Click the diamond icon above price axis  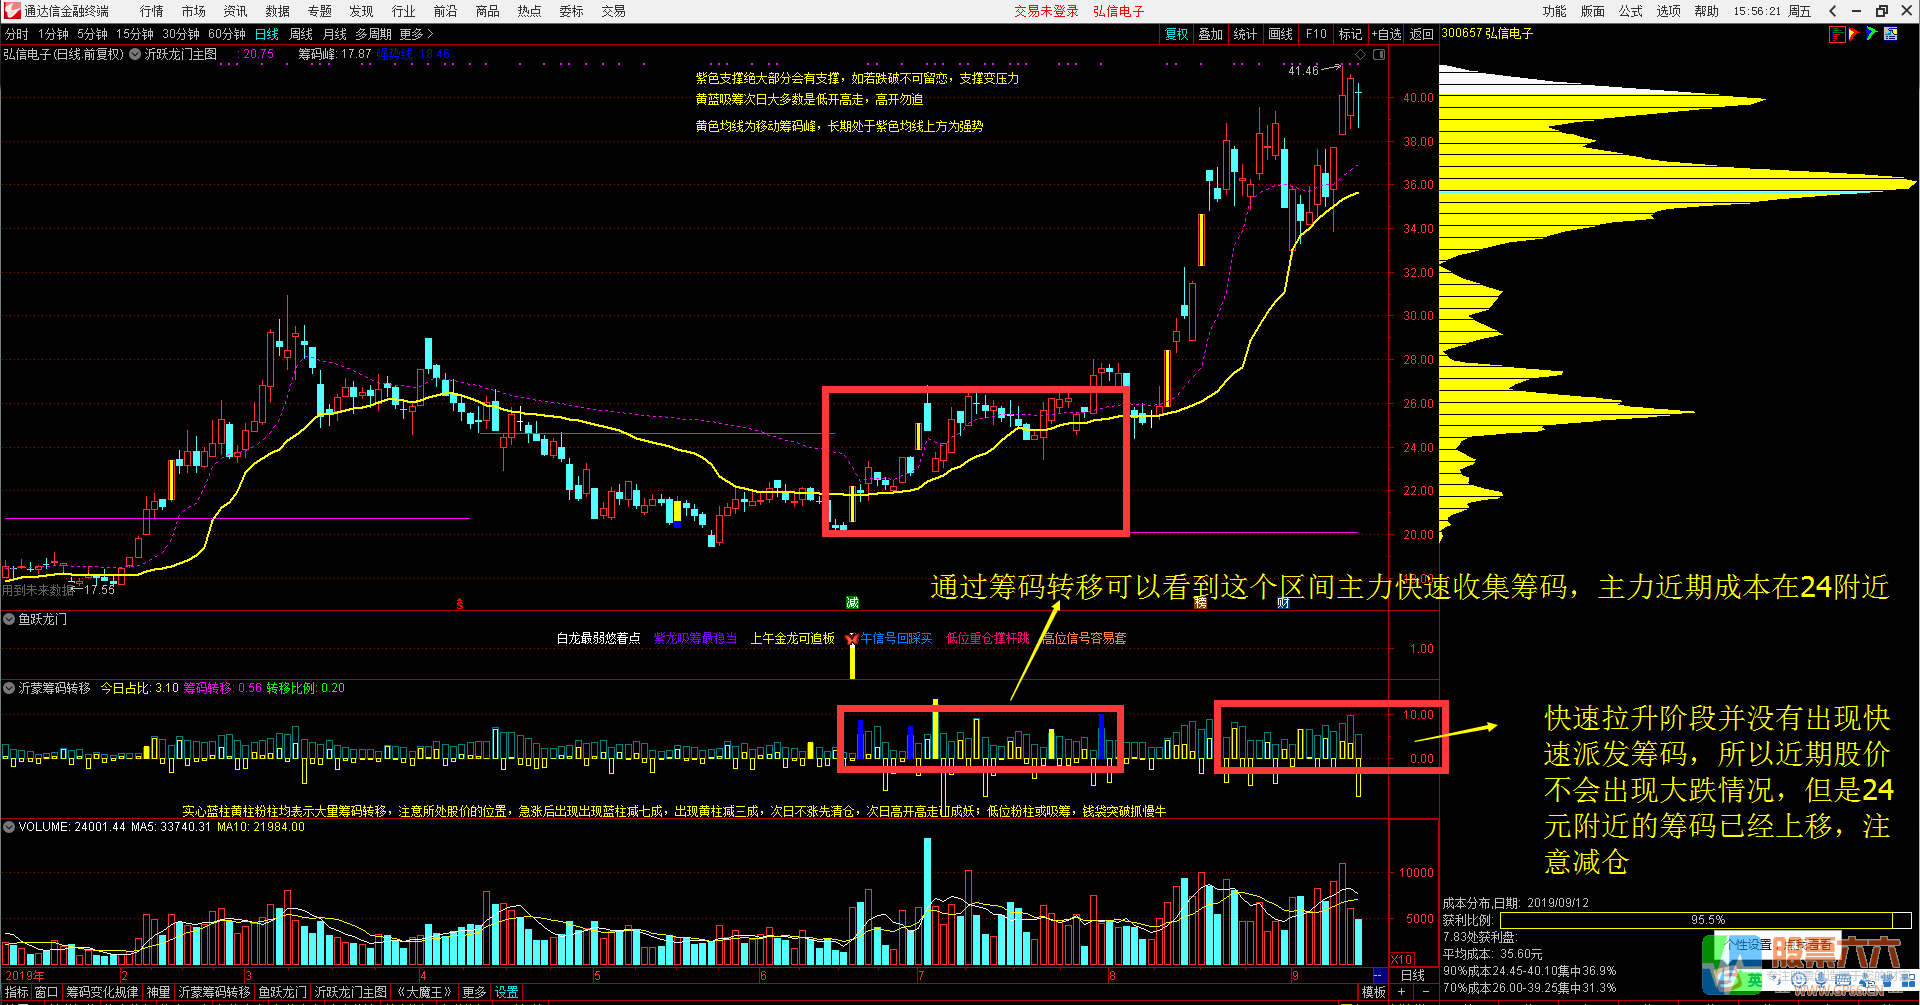1360,55
